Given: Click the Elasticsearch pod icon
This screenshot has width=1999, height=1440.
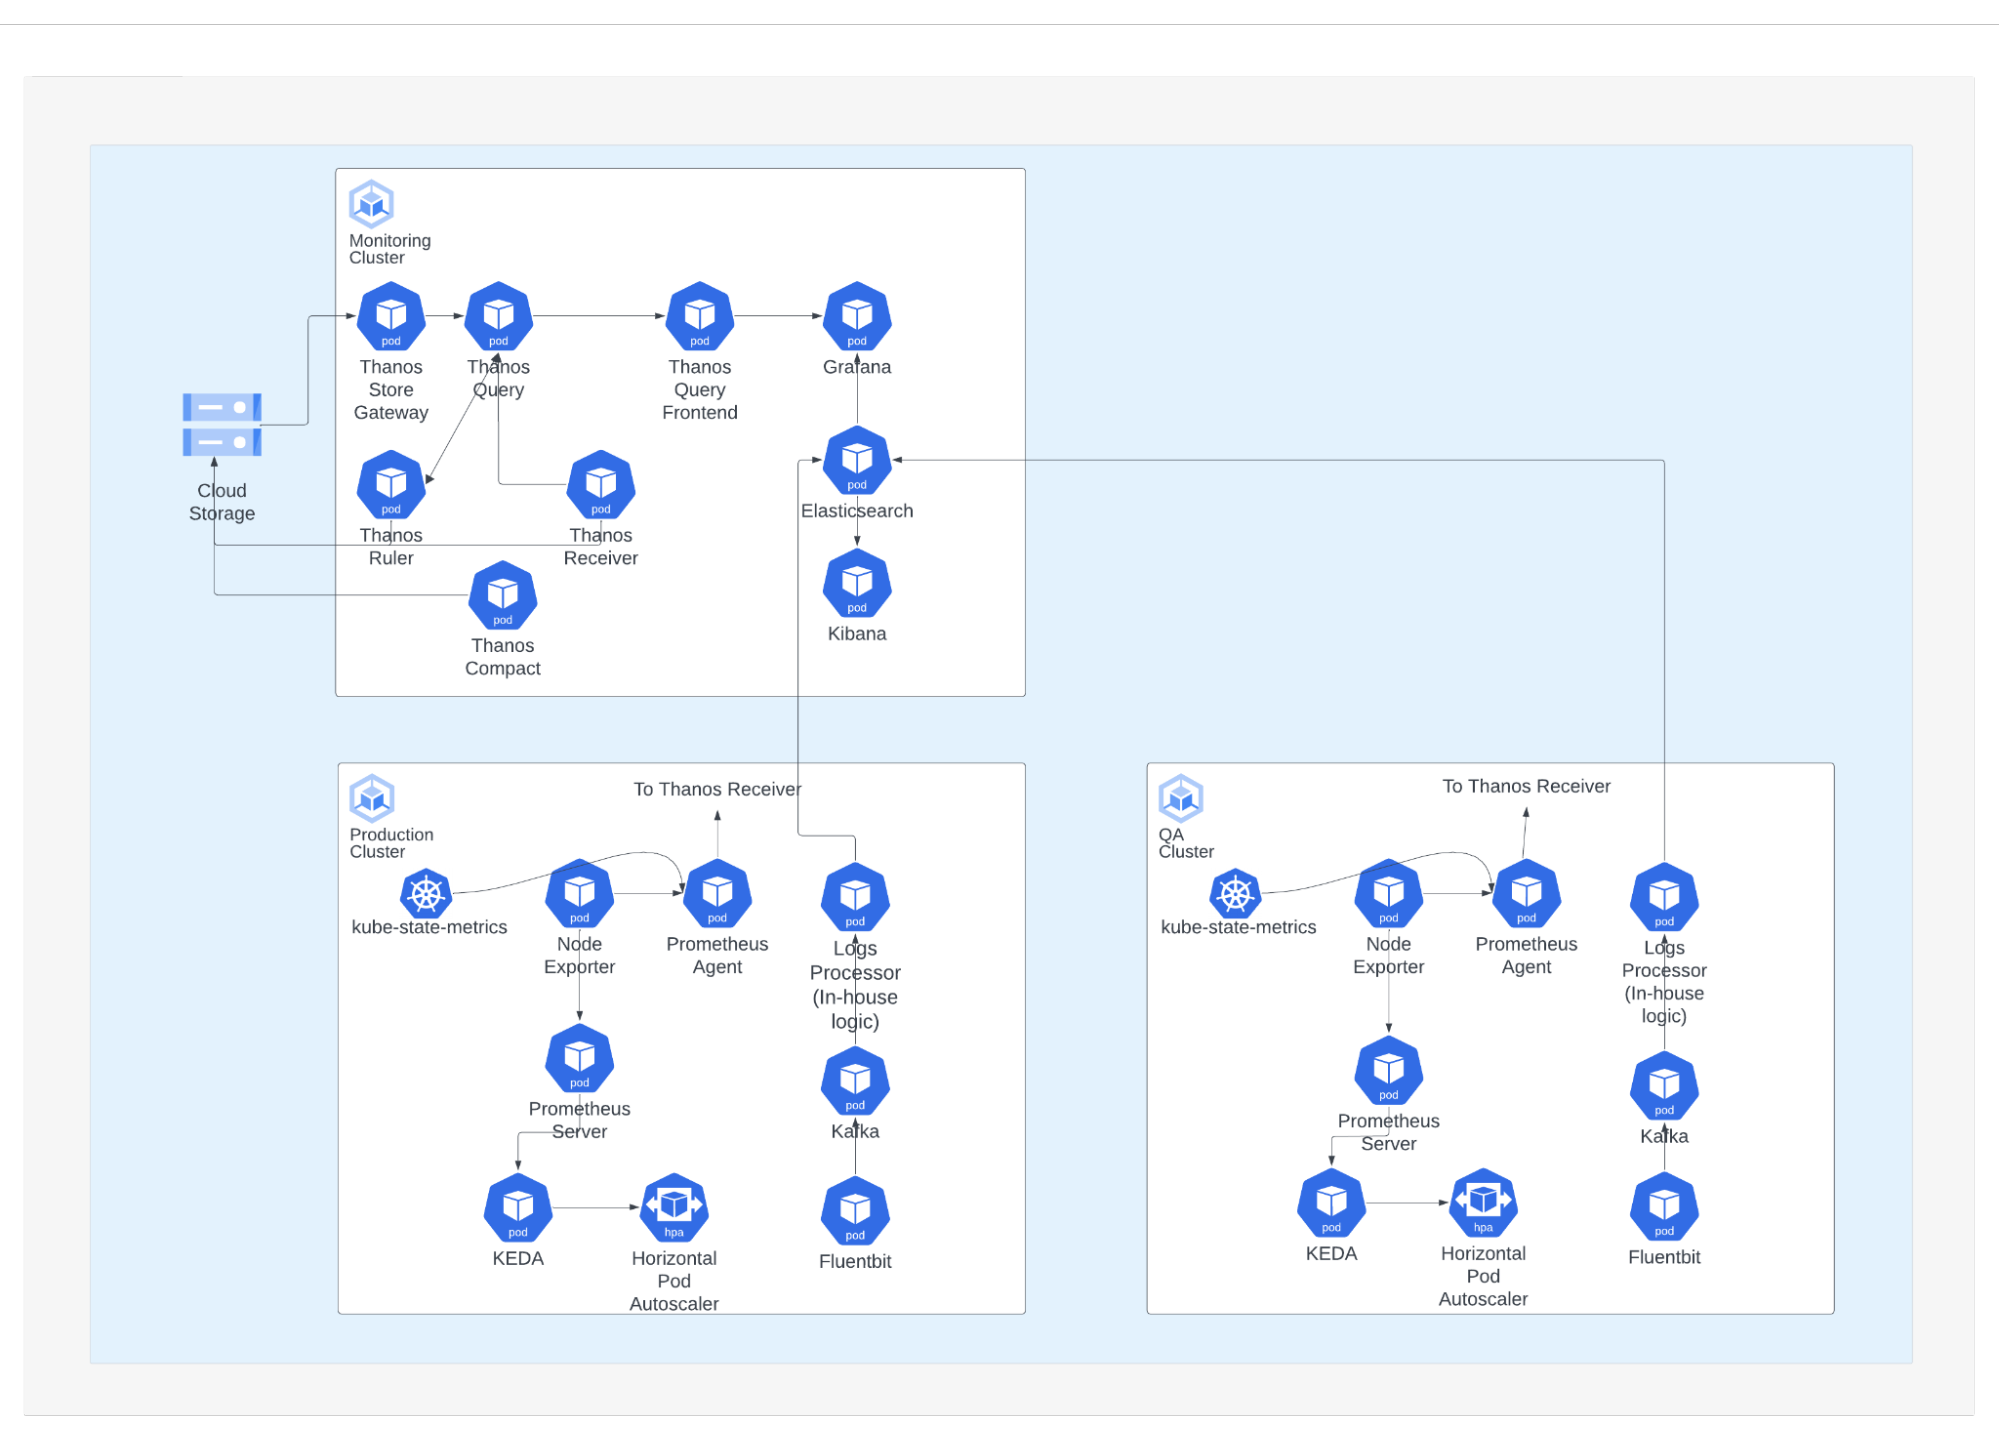Looking at the screenshot, I should [x=857, y=460].
